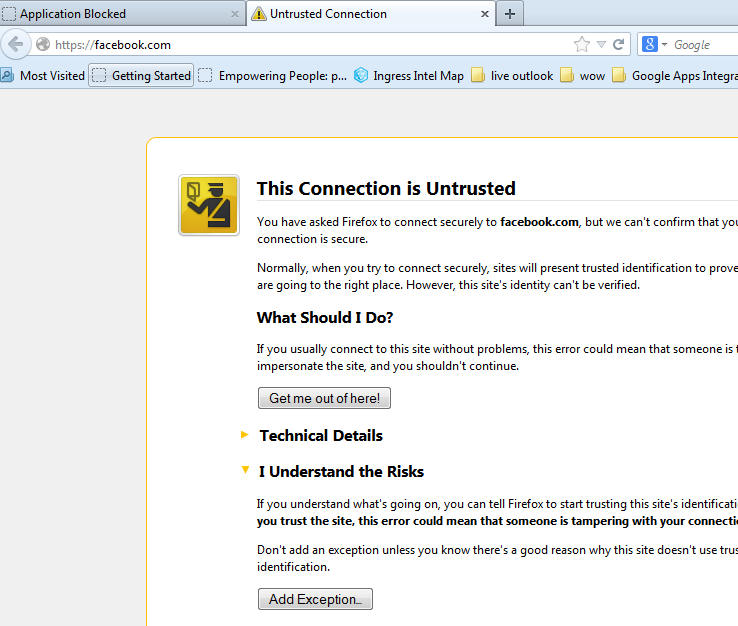Open the Google Apps Integration folder
The width and height of the screenshot is (738, 626).
tap(674, 76)
